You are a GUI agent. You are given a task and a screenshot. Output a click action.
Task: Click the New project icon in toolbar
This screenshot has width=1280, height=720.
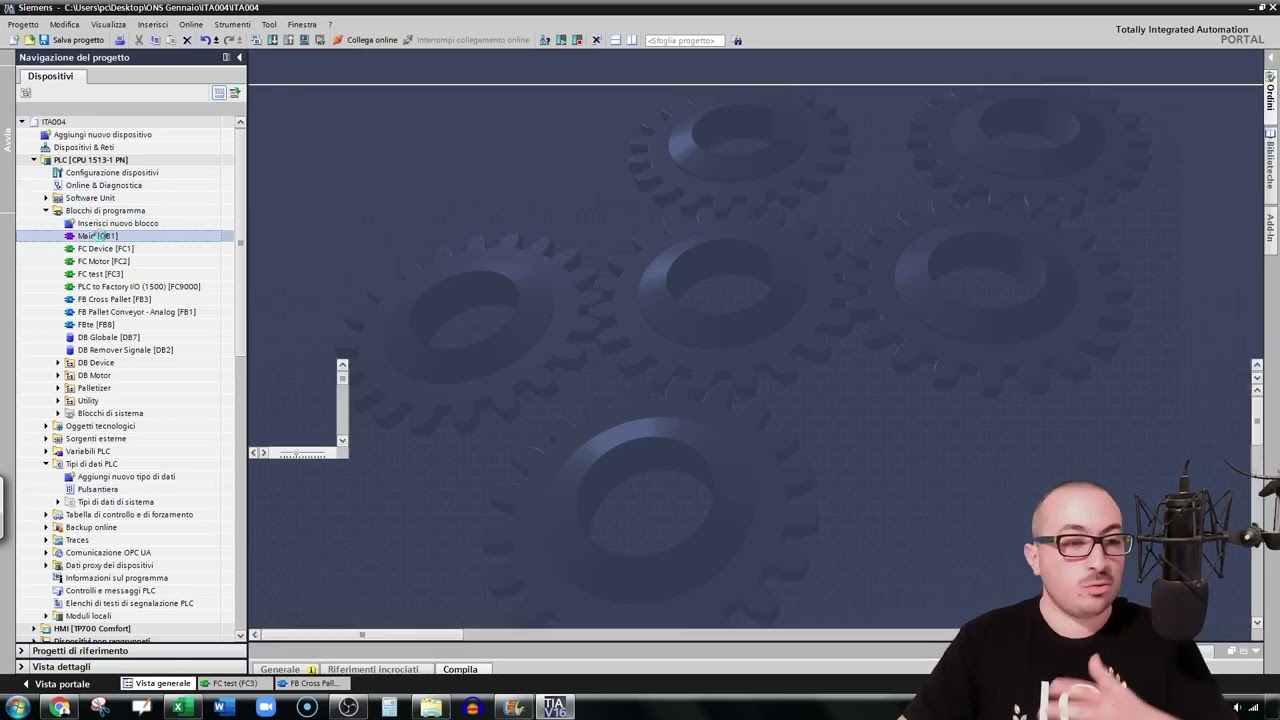pos(14,40)
